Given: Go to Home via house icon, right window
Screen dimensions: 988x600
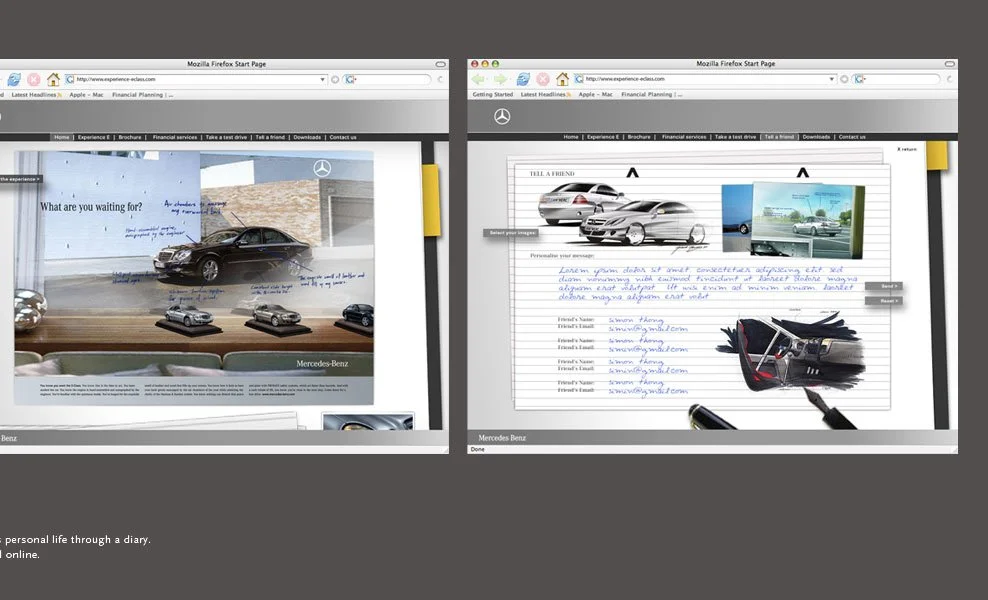Looking at the screenshot, I should point(563,79).
